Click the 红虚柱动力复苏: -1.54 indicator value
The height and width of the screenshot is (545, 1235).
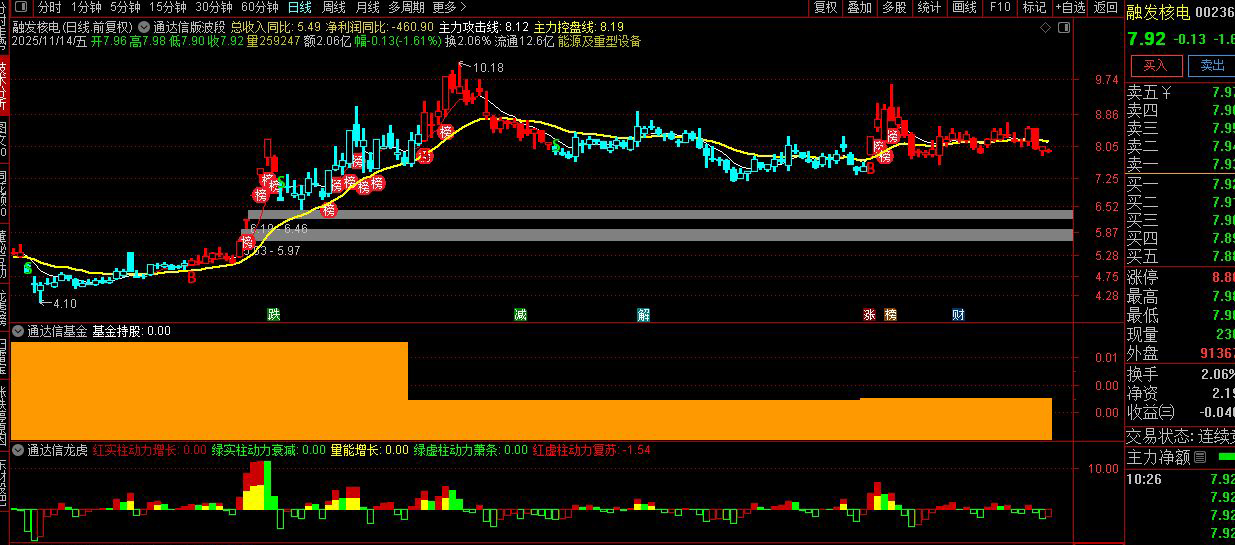(x=591, y=450)
